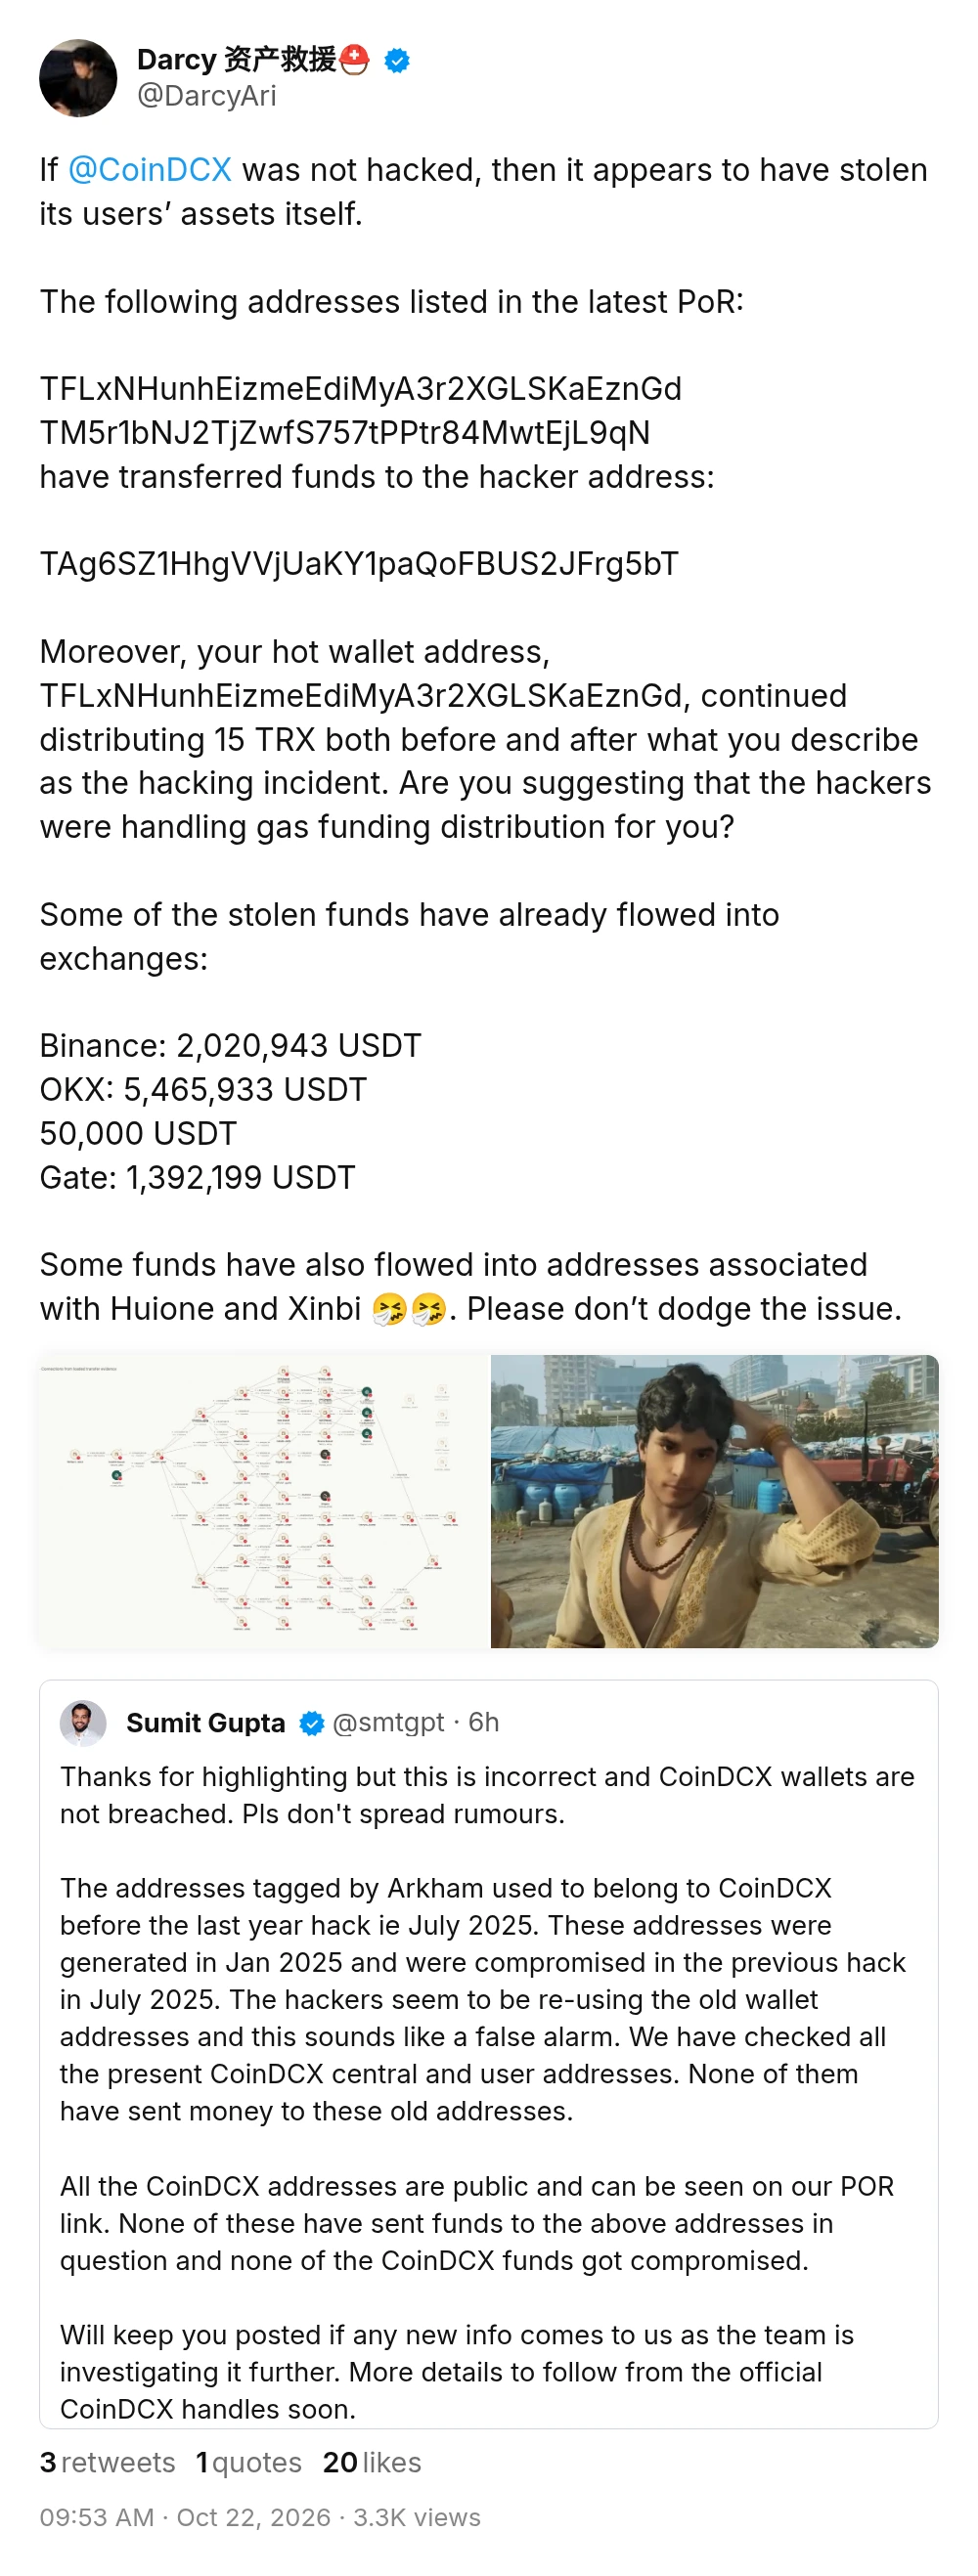Open the @CoinDCX mention link
Viewport: 978px width, 2576px height.
tap(150, 170)
